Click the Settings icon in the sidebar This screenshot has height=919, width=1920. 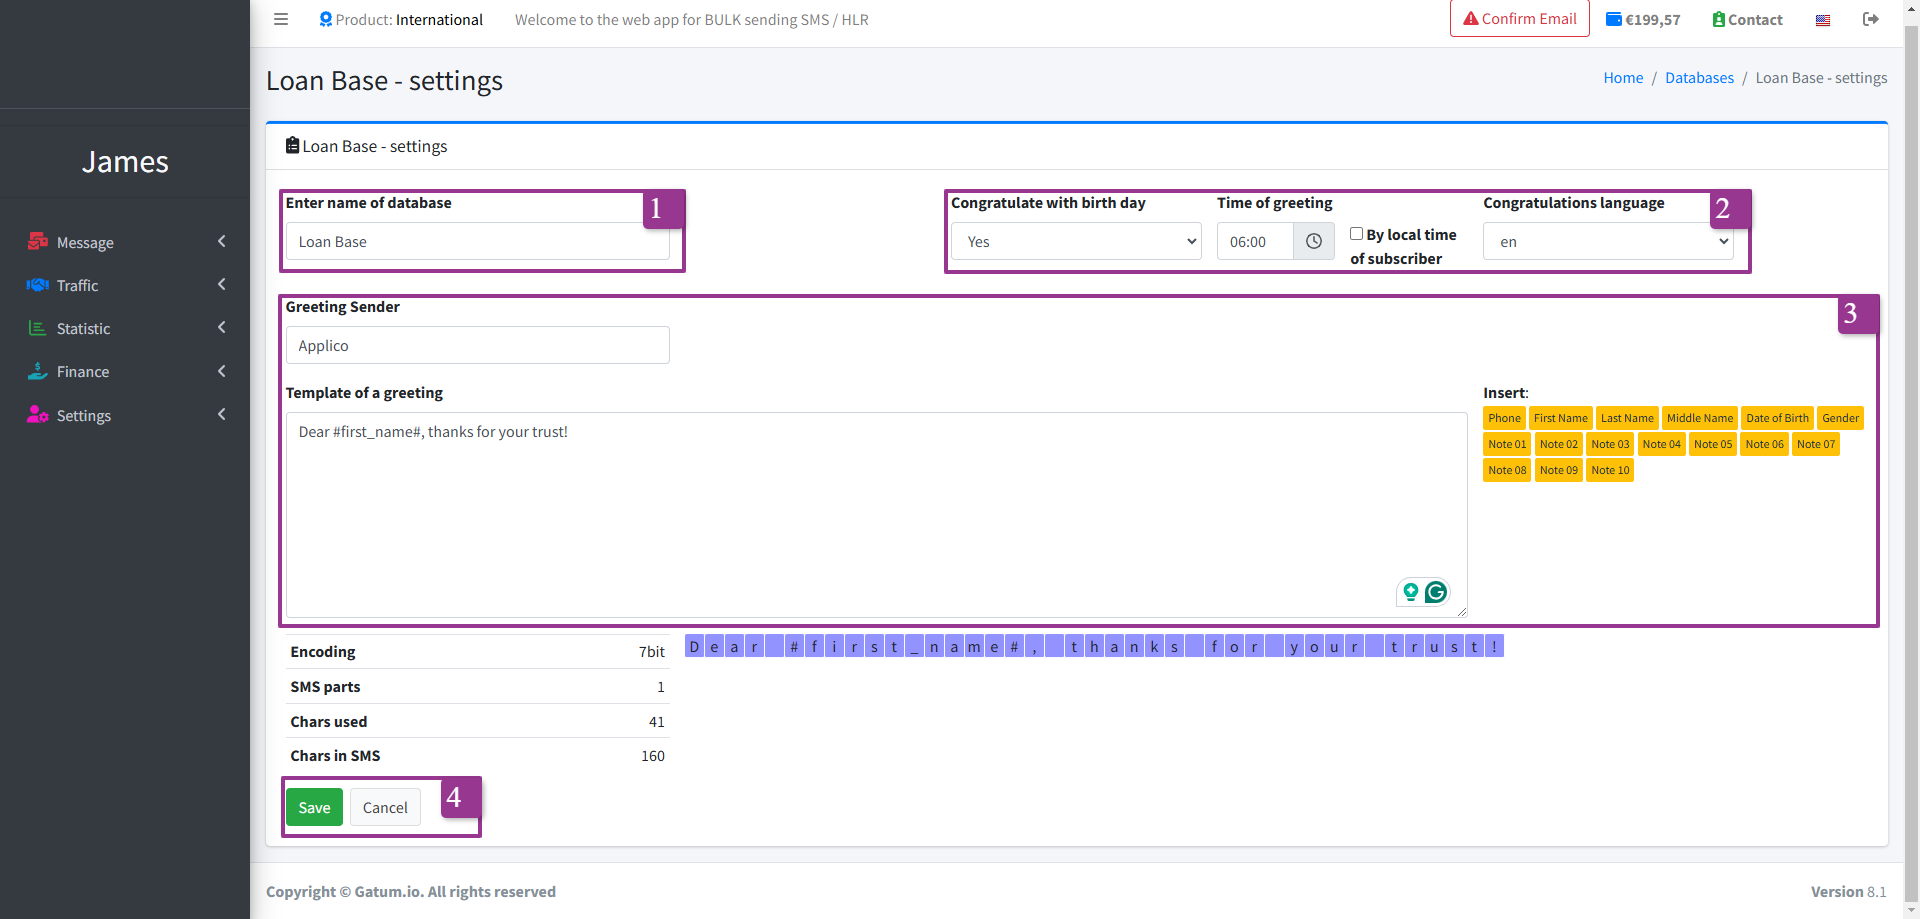(x=37, y=415)
